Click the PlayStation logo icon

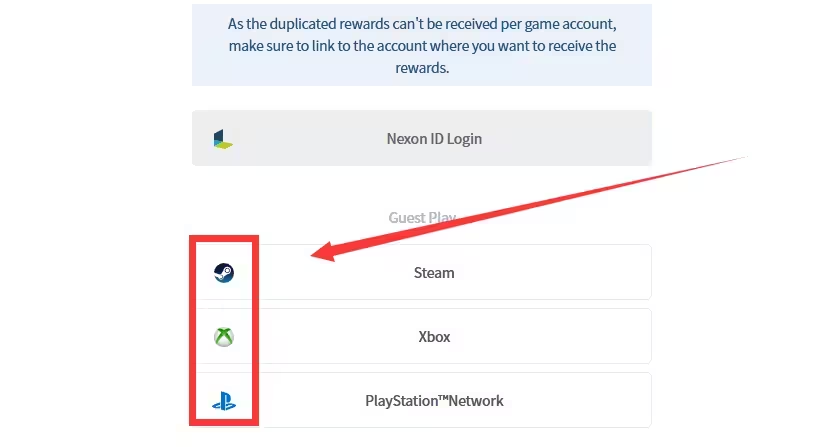(x=224, y=401)
